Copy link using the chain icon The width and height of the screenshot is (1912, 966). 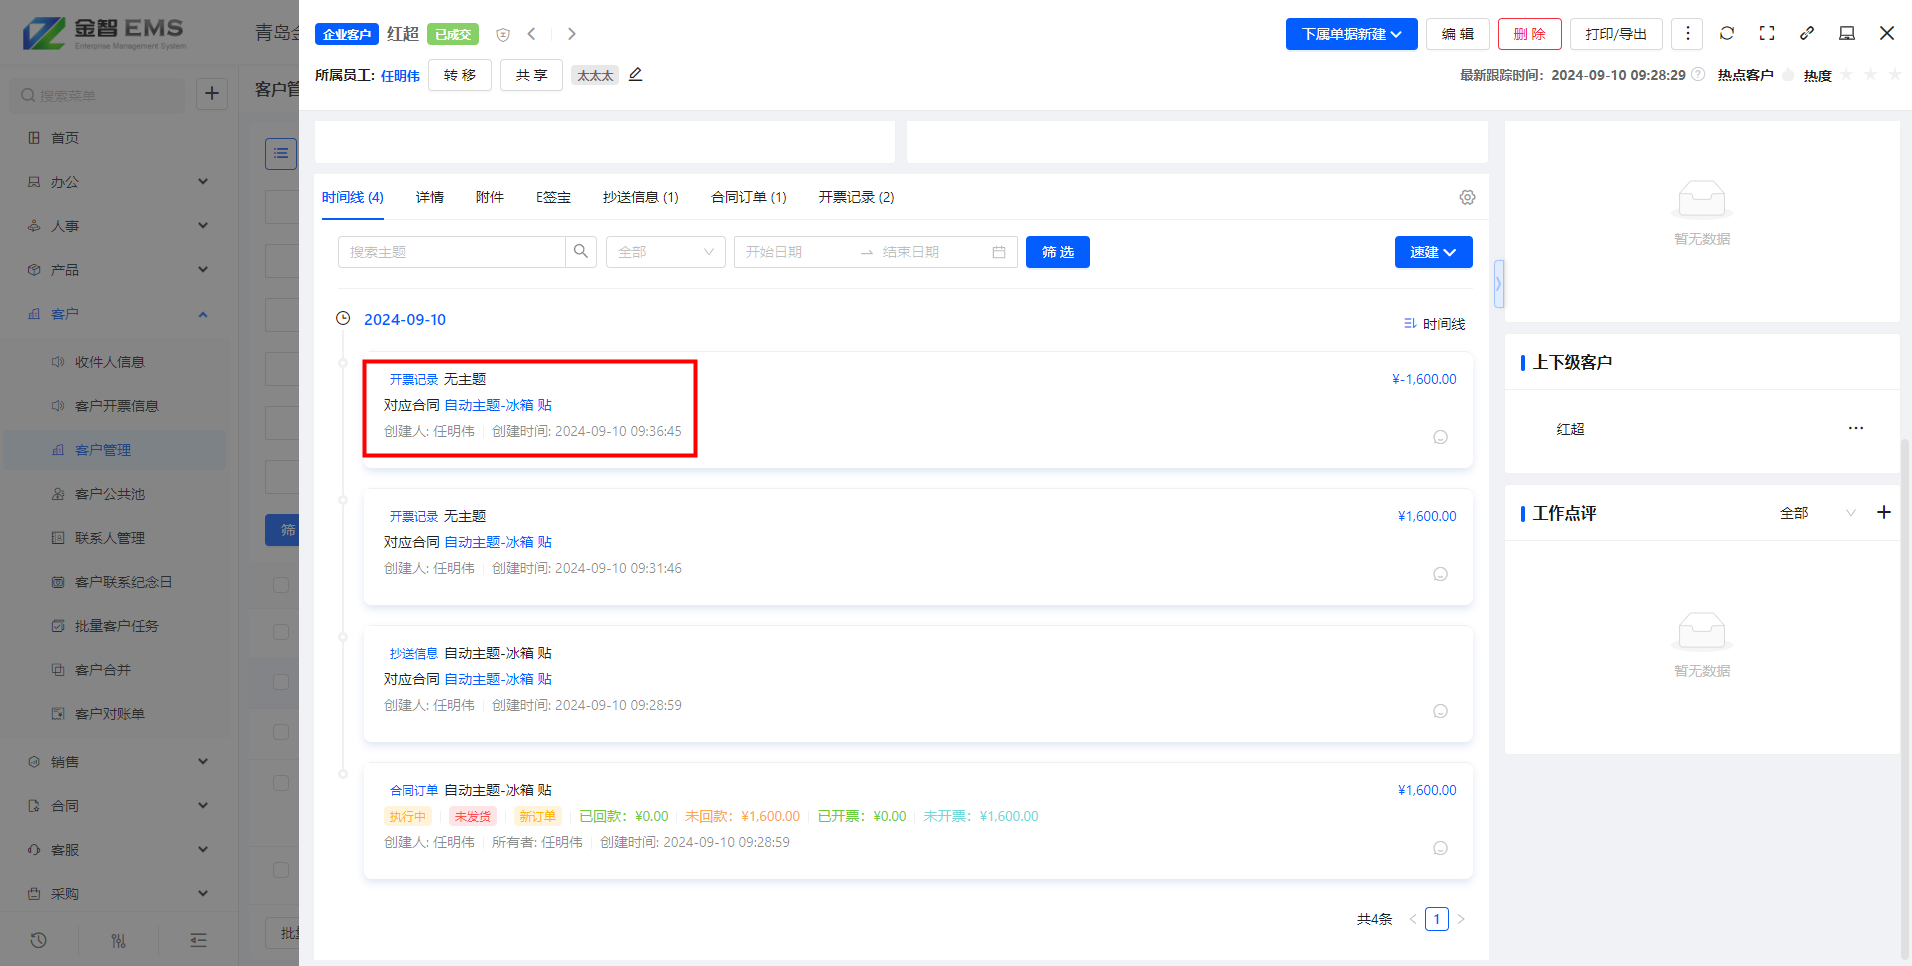pos(1807,33)
